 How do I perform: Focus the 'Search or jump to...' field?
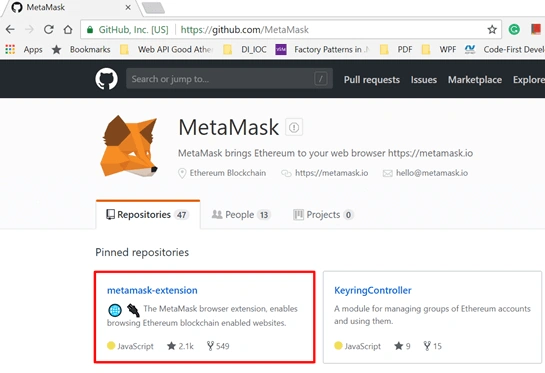pos(229,79)
